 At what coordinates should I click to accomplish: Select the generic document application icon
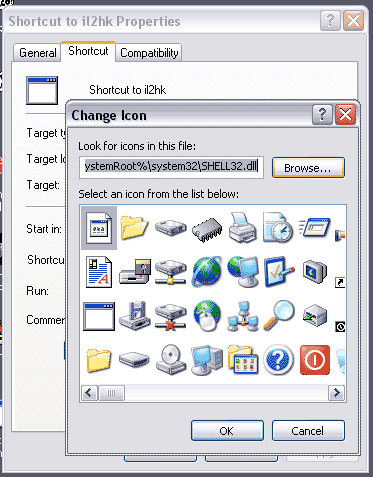[x=99, y=228]
